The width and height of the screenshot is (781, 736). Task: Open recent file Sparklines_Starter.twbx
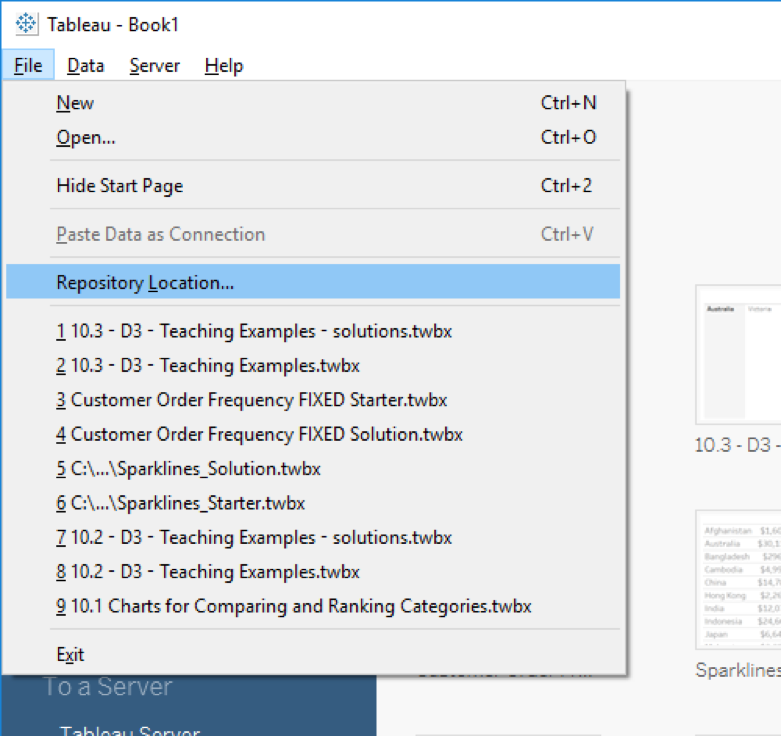313,503
